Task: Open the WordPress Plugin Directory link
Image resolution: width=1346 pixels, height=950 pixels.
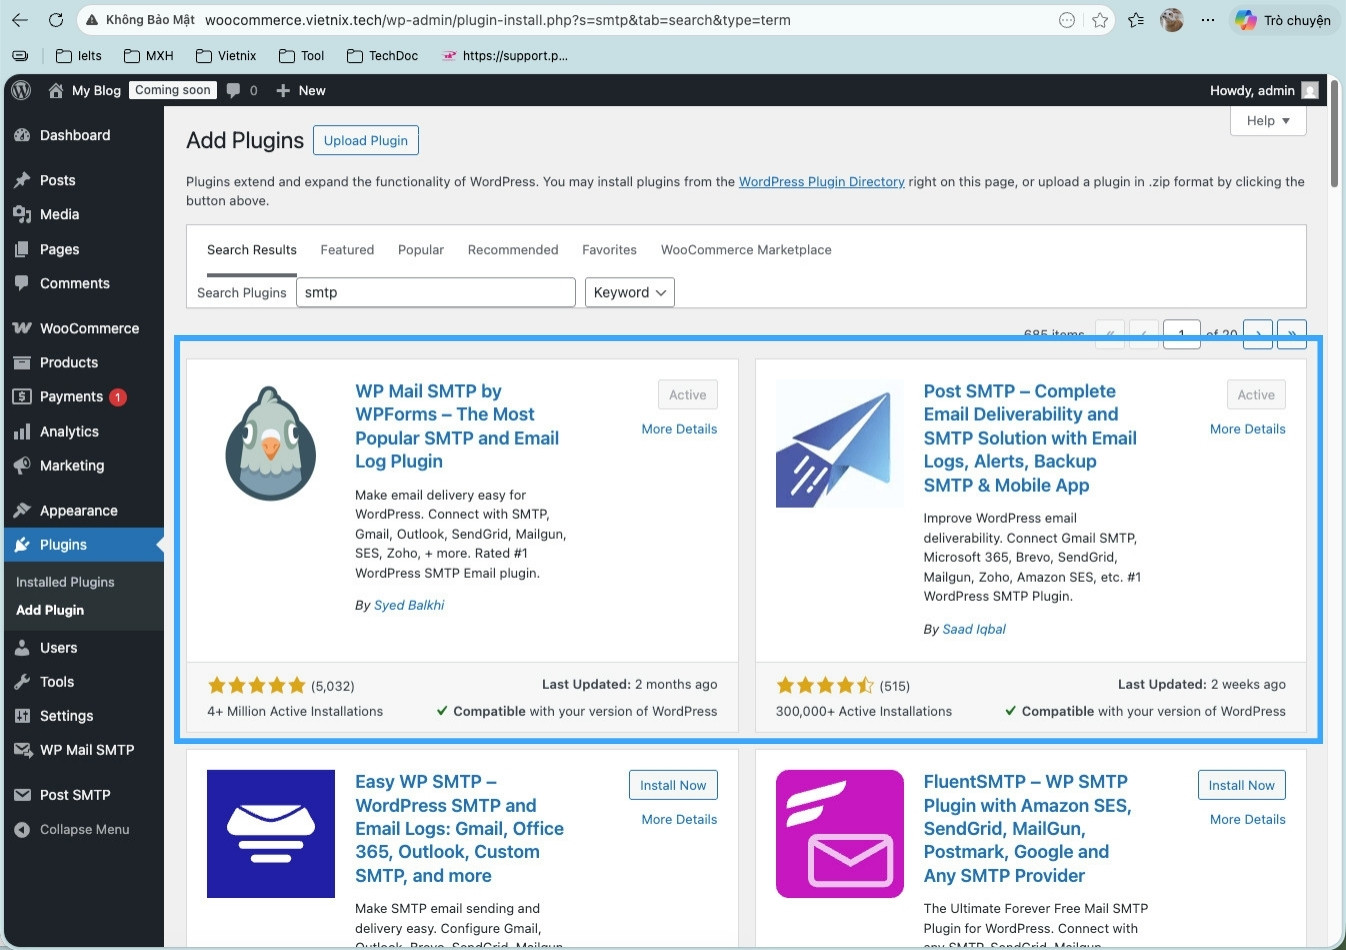Action: pyautogui.click(x=821, y=182)
